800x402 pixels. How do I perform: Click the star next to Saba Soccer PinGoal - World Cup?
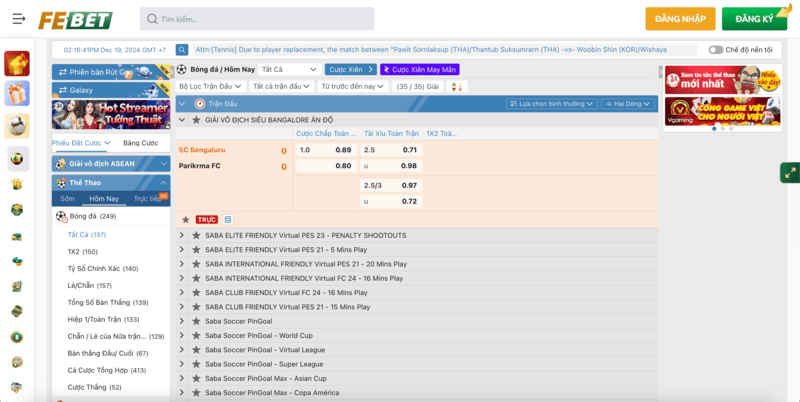tap(196, 335)
